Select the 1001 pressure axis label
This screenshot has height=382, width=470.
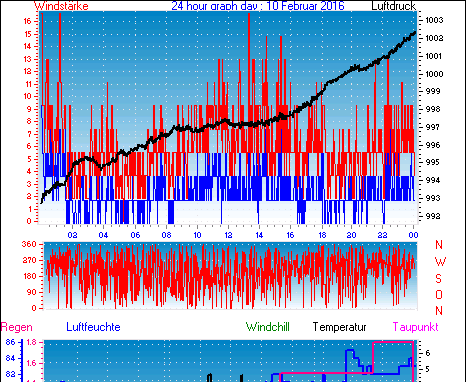[434, 56]
